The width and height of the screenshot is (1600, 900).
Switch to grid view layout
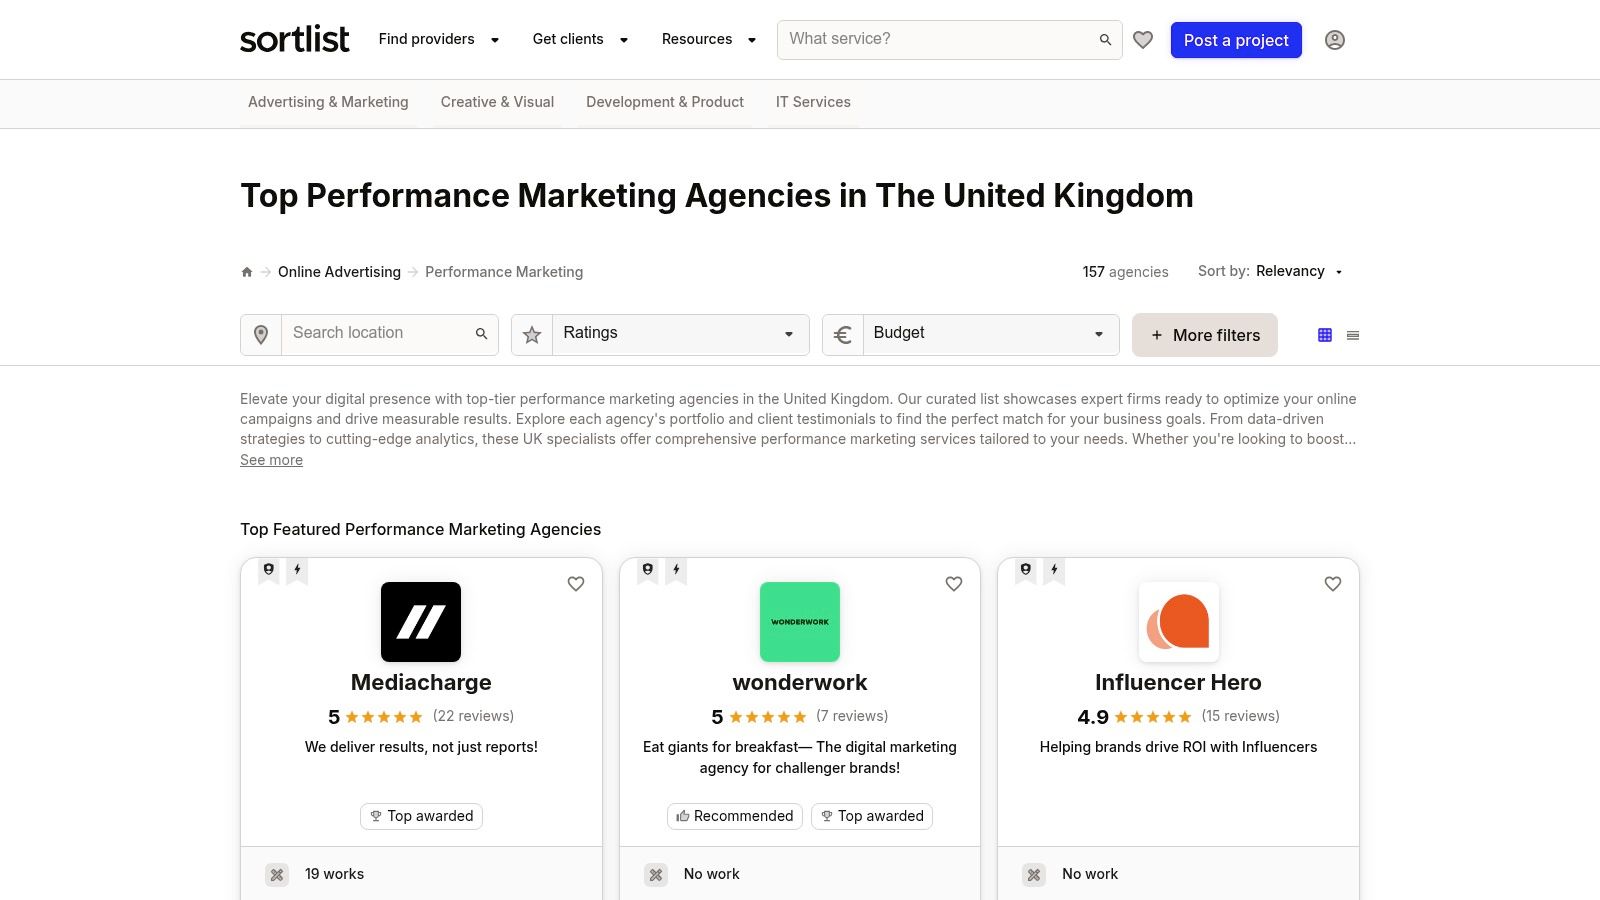[1325, 335]
